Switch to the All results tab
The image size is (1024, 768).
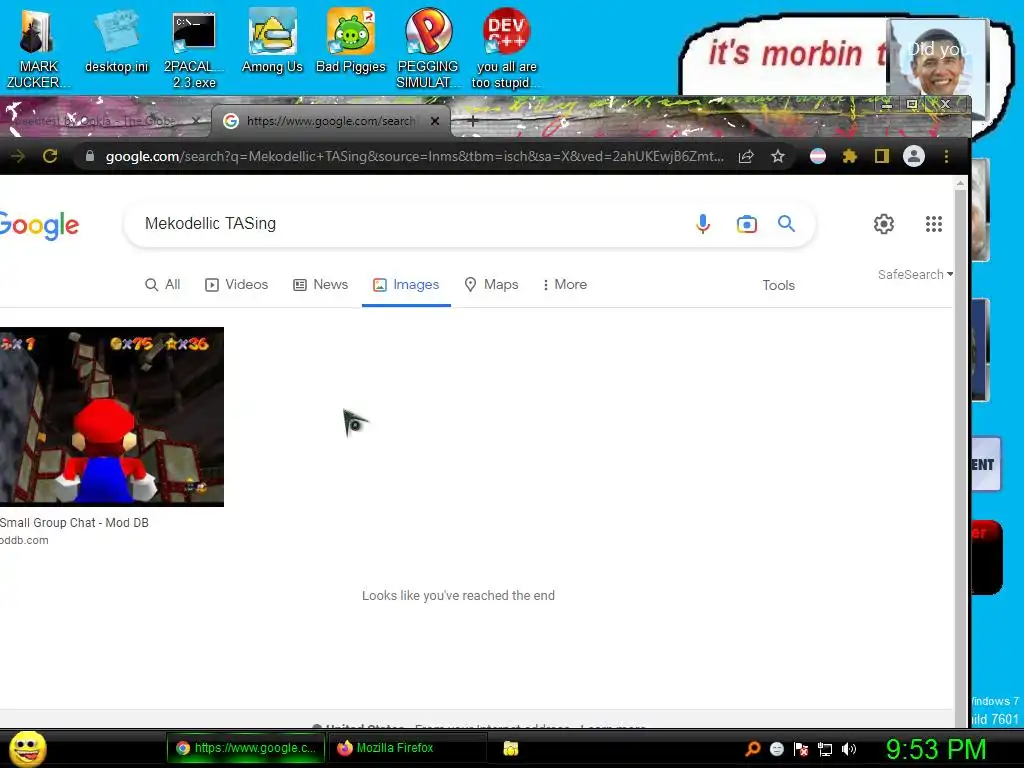tap(163, 285)
